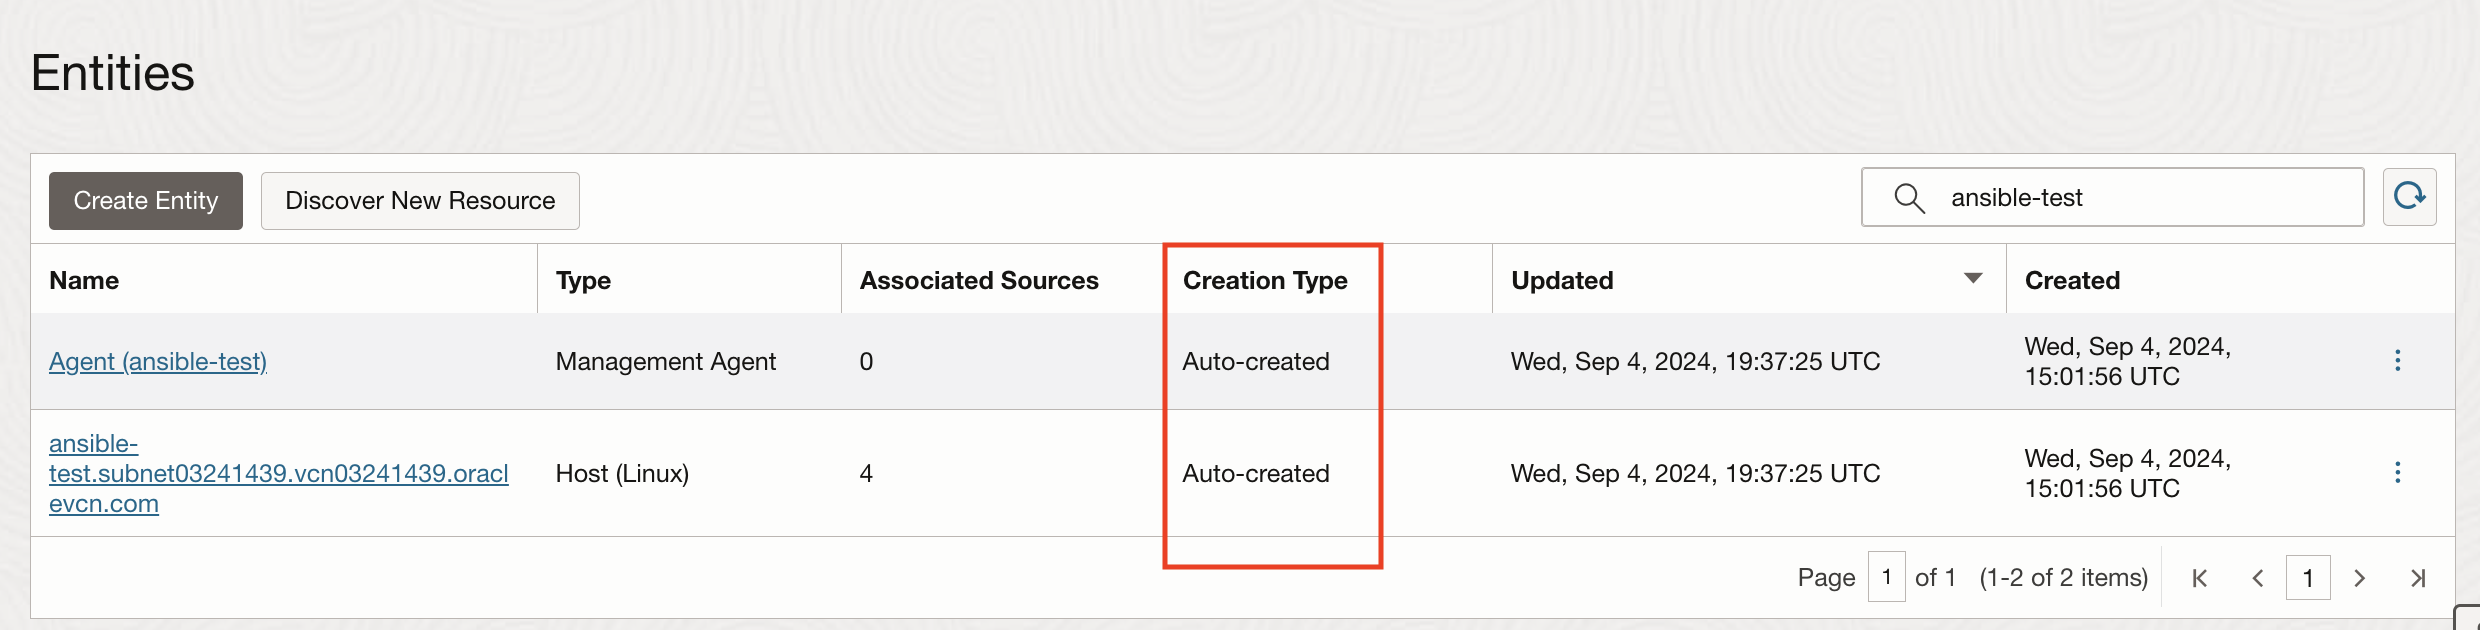2480x630 pixels.
Task: Click the refresh icon beside search
Action: click(2409, 197)
